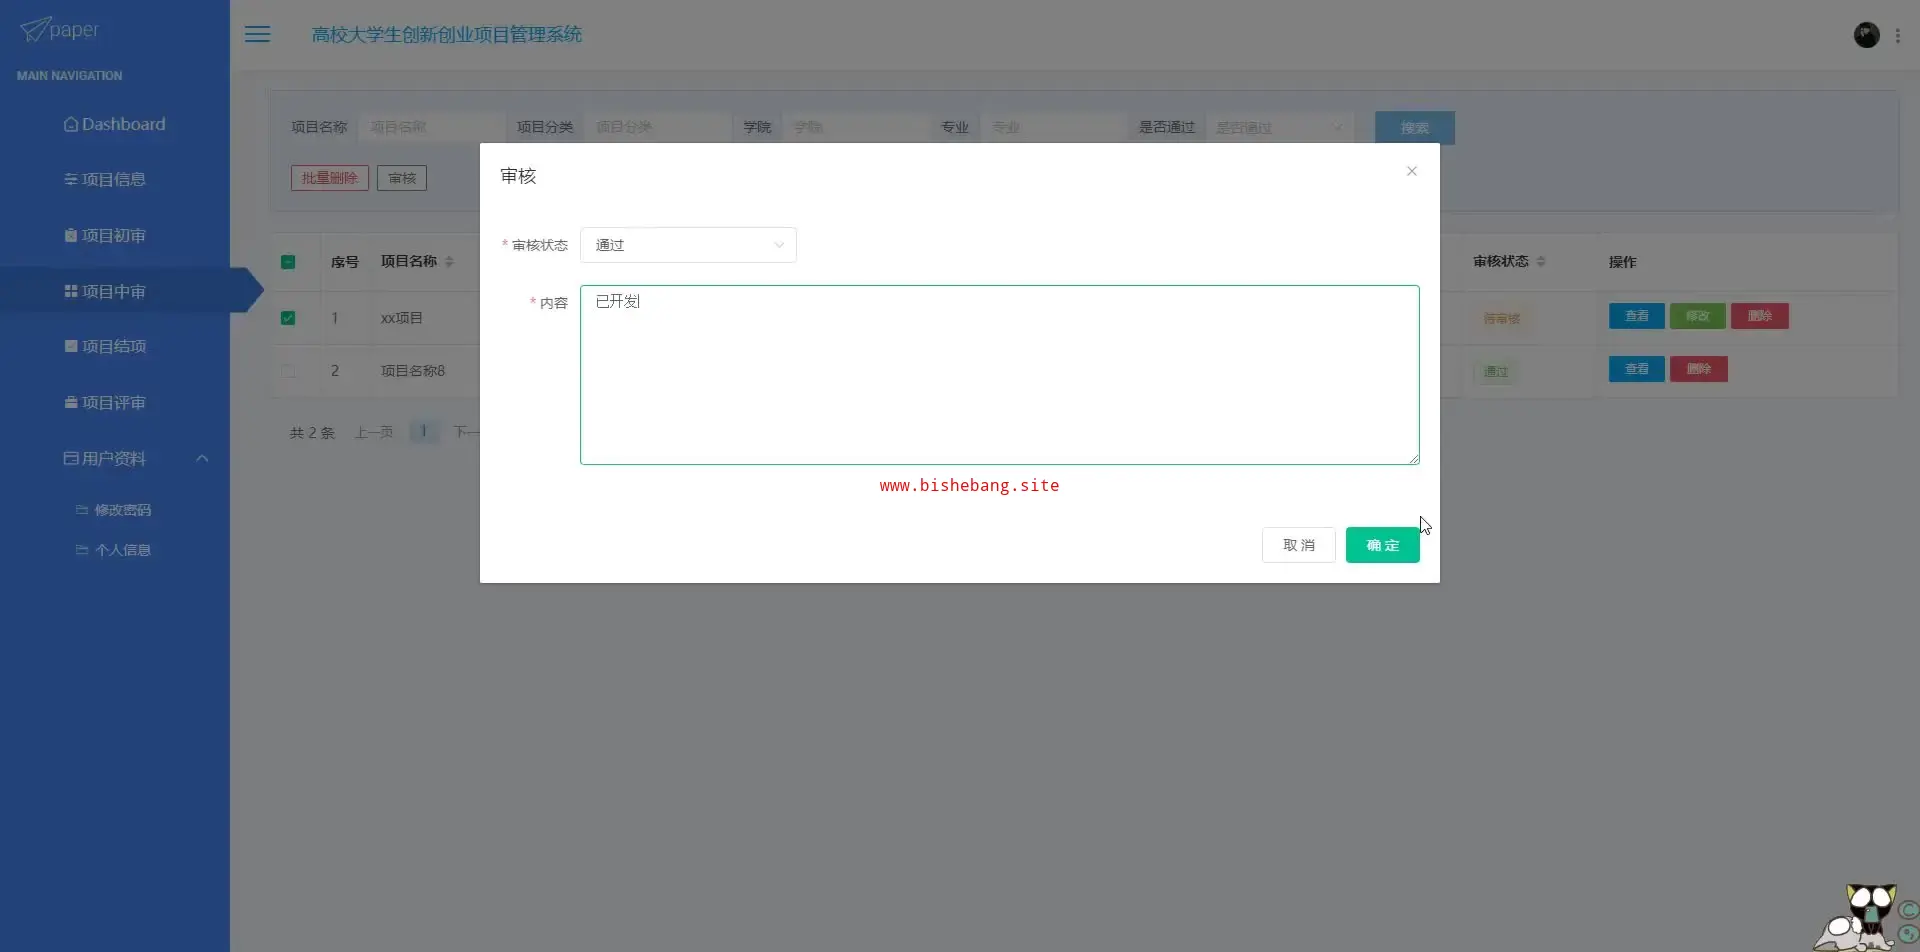
Task: Select 项目中审 in the sidebar
Action: [105, 291]
